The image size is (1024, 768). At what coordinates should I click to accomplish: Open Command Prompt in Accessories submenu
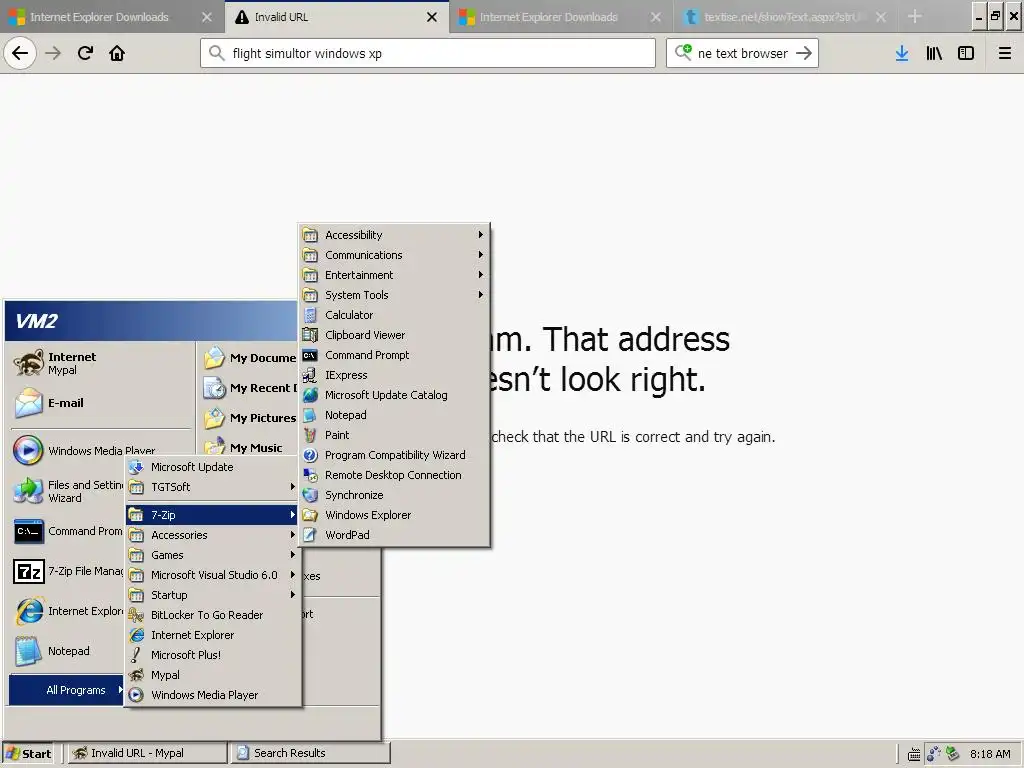click(394, 355)
